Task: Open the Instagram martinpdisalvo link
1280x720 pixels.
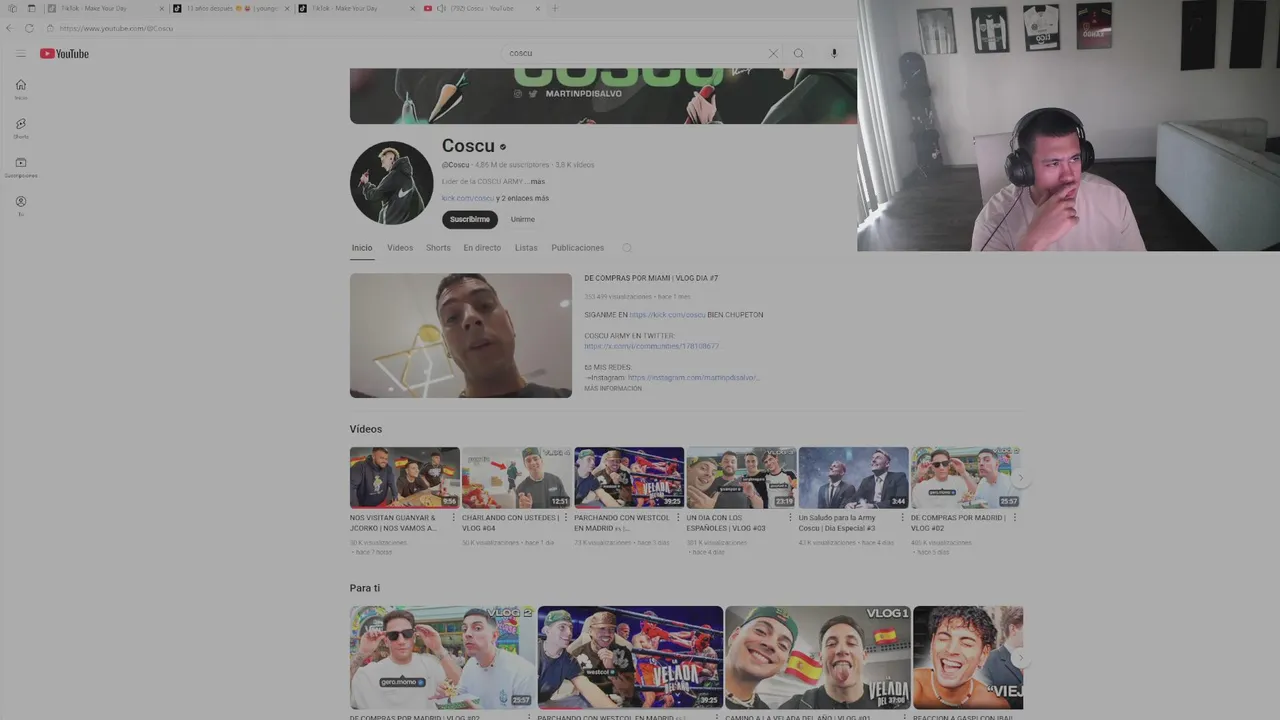Action: pos(694,378)
